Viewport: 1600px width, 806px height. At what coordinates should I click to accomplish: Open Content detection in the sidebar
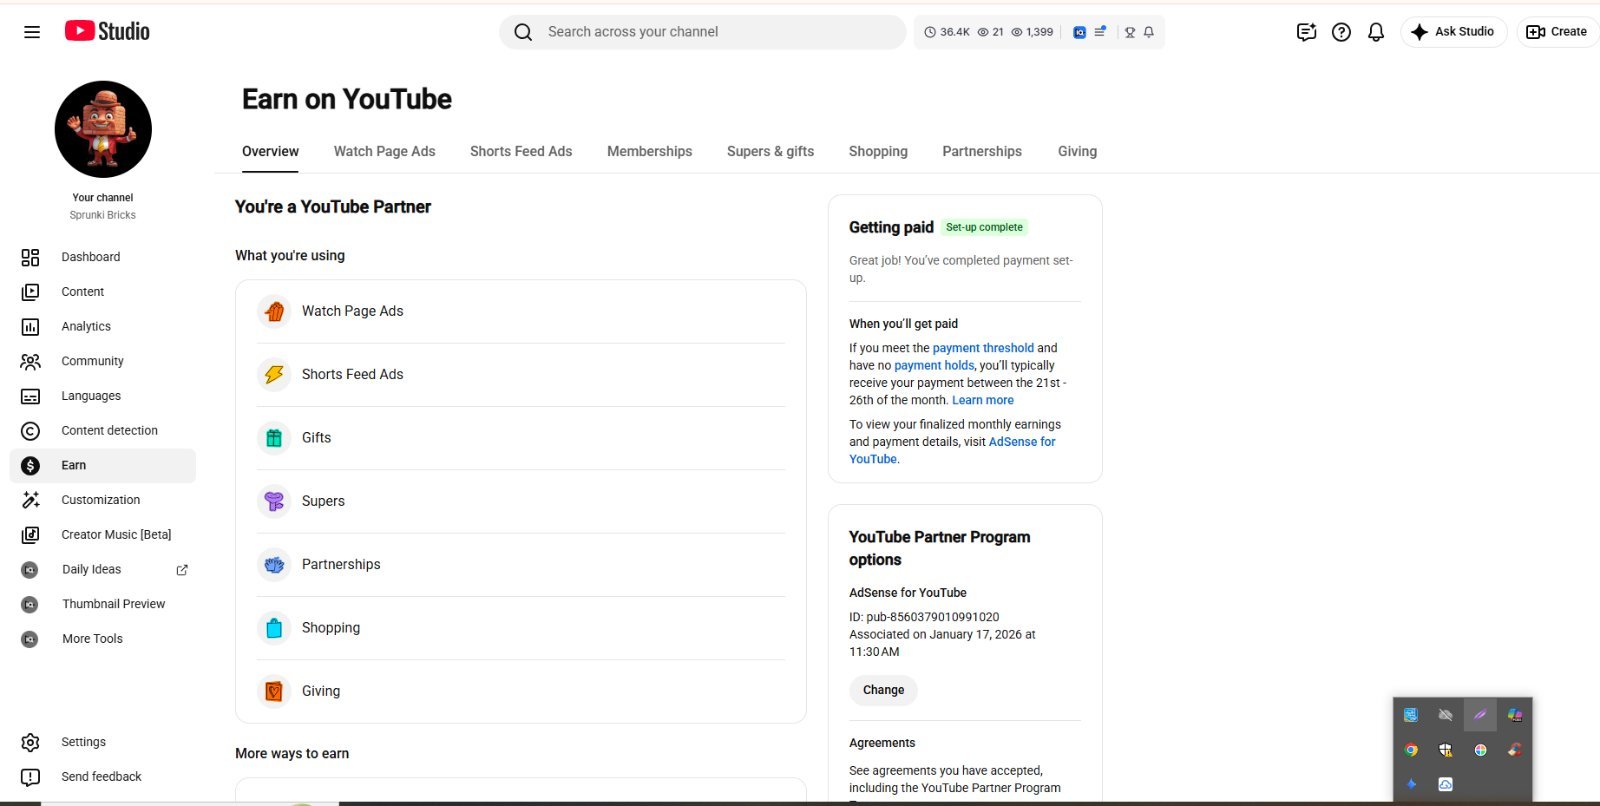pos(103,431)
